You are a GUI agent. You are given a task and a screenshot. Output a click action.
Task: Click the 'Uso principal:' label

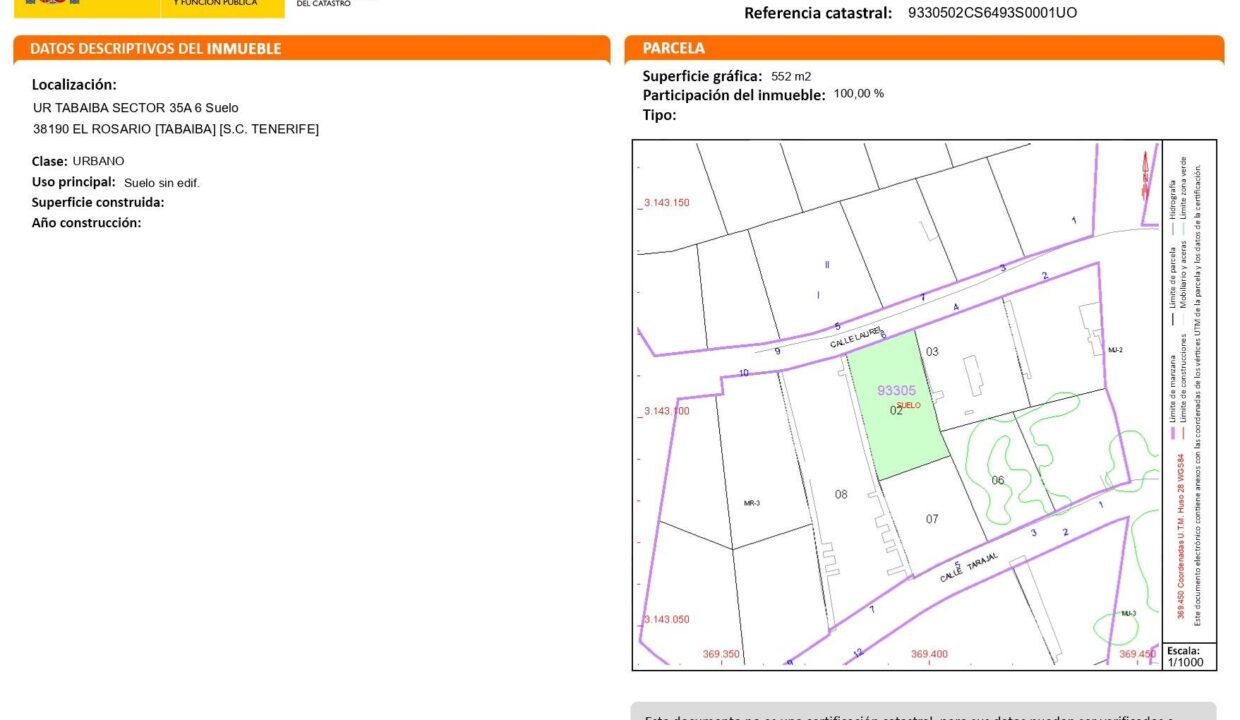pyautogui.click(x=74, y=182)
